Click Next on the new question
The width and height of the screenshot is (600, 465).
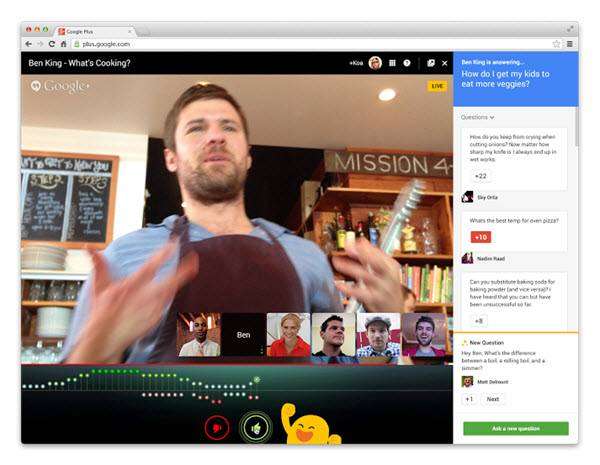492,399
